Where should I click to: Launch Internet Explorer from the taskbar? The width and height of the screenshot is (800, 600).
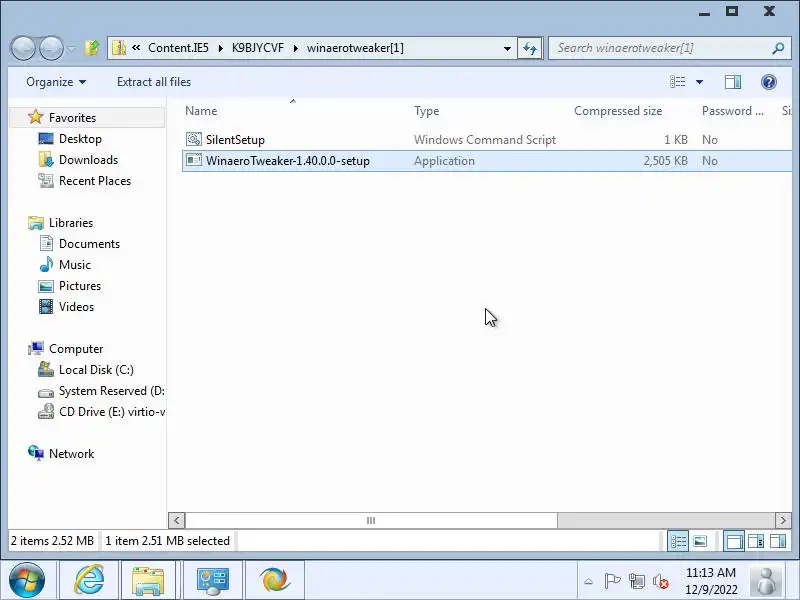tap(89, 580)
